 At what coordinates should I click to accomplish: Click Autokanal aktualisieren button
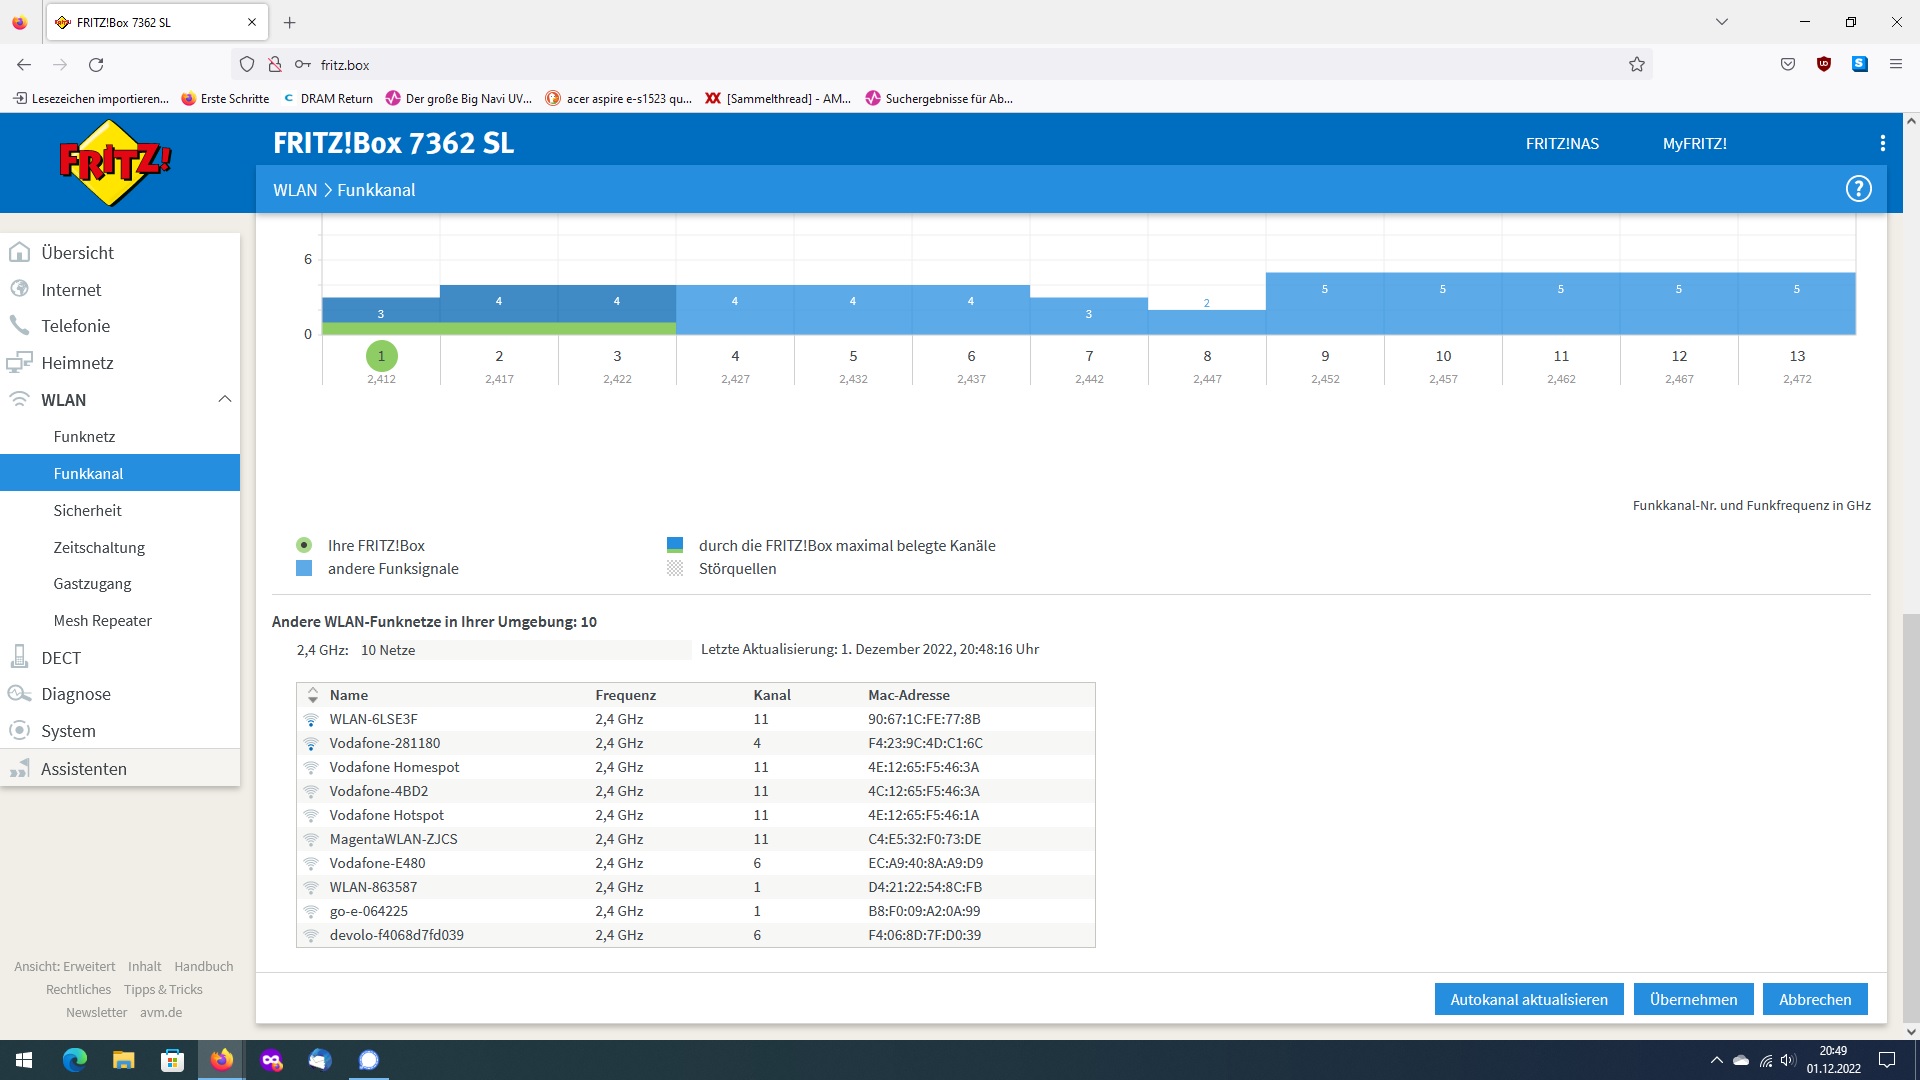1528,999
